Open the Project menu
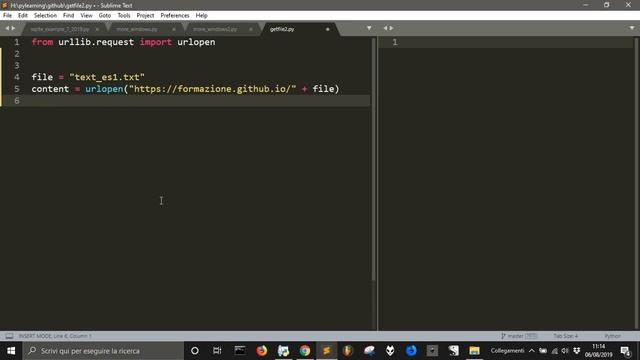The width and height of the screenshot is (640, 360). [145, 16]
